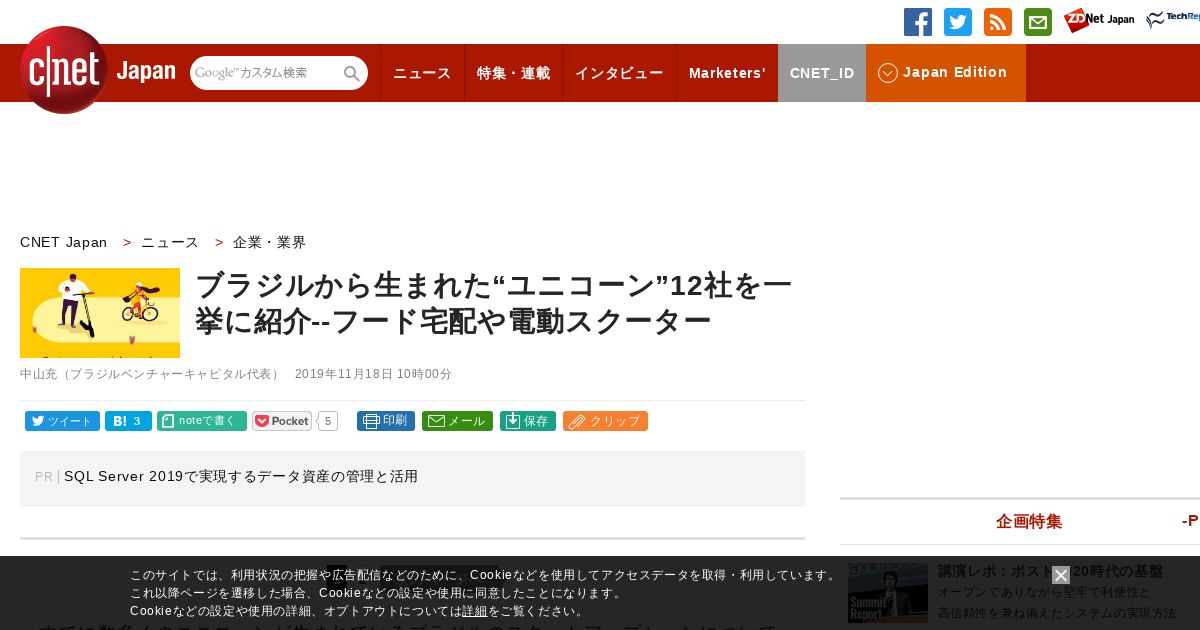This screenshot has width=1200, height=630.
Task: Open the 特集・連載 menu
Action: [513, 73]
